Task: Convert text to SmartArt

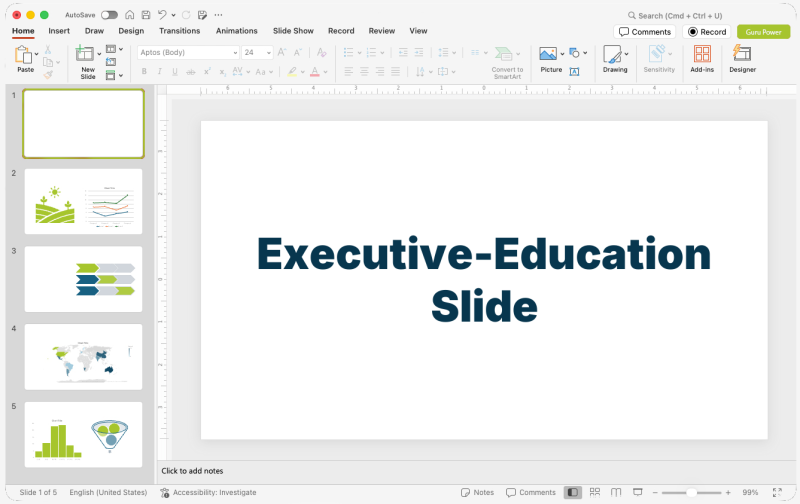Action: point(507,63)
